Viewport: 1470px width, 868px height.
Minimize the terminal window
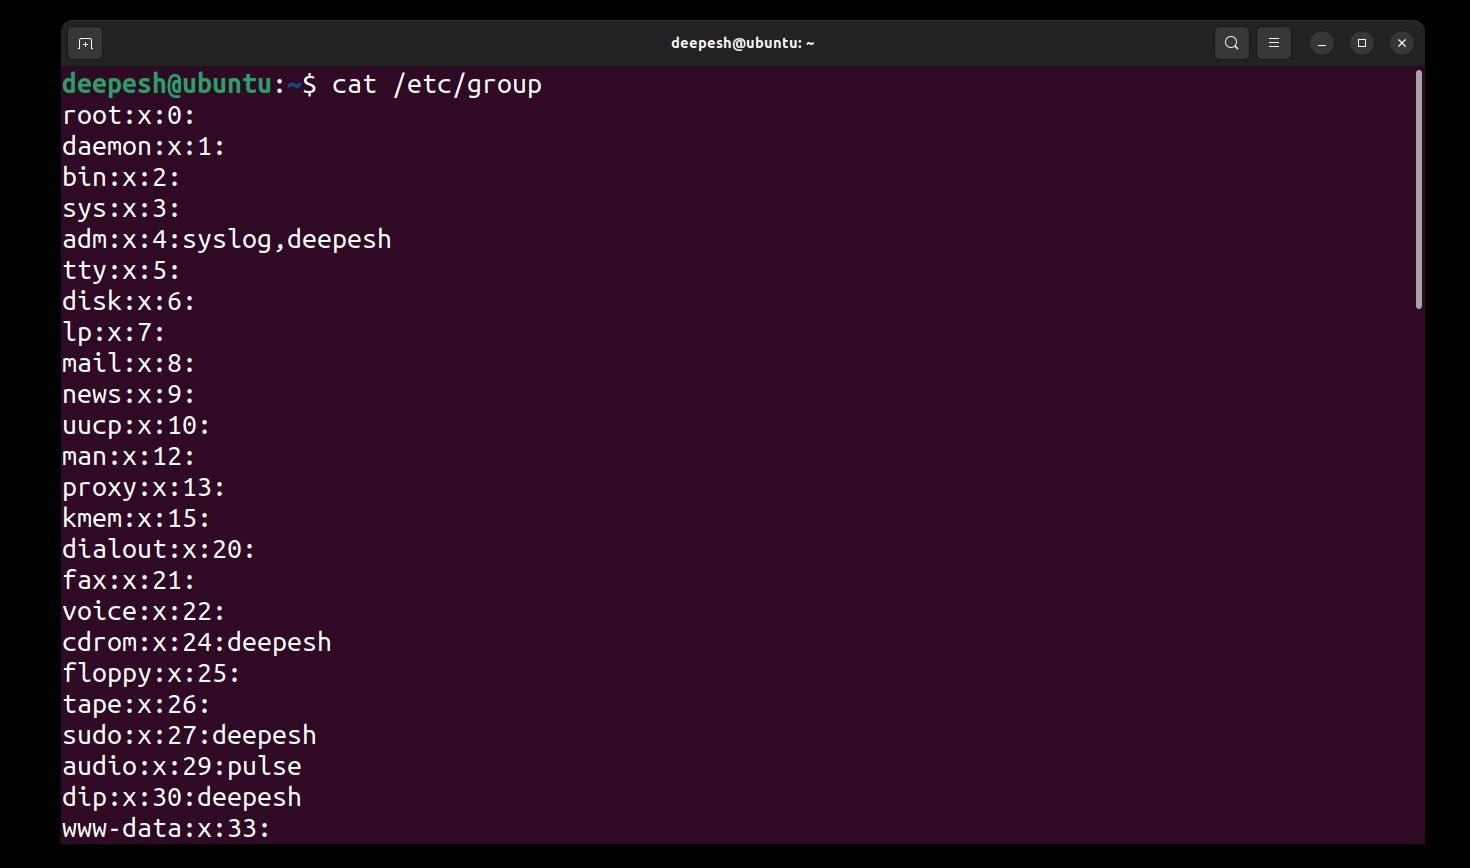tap(1322, 43)
